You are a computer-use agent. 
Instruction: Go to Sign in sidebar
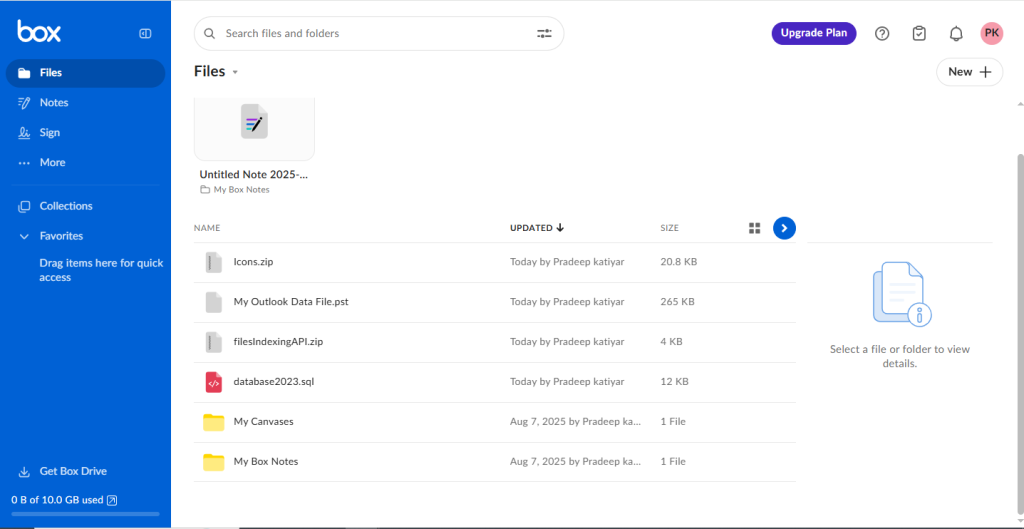pos(49,133)
